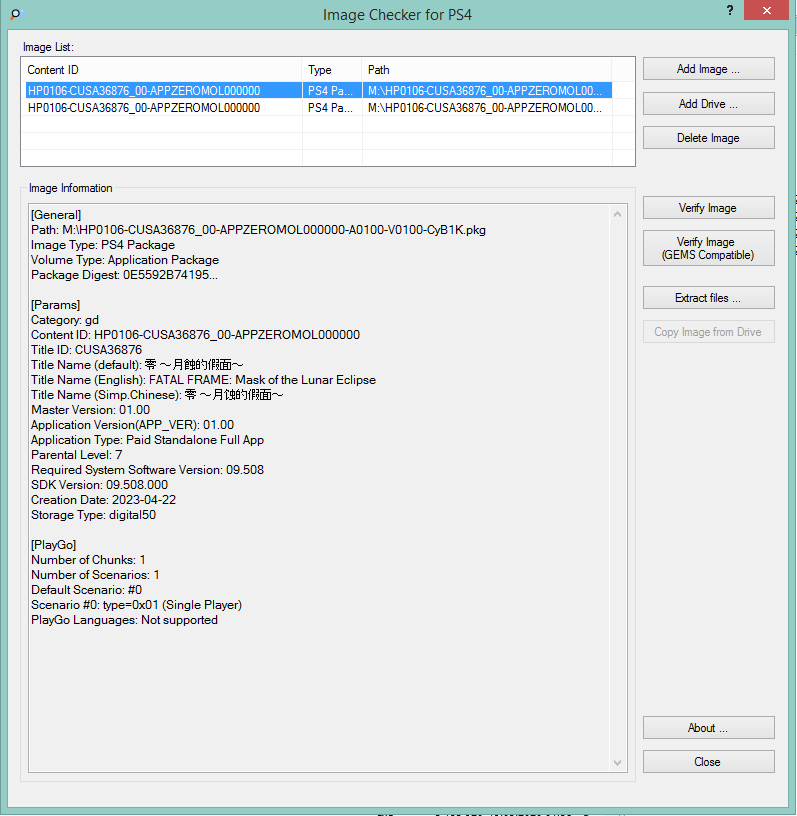
Task: Click the Creation Date: 2023-04-22 line
Action: 104,500
